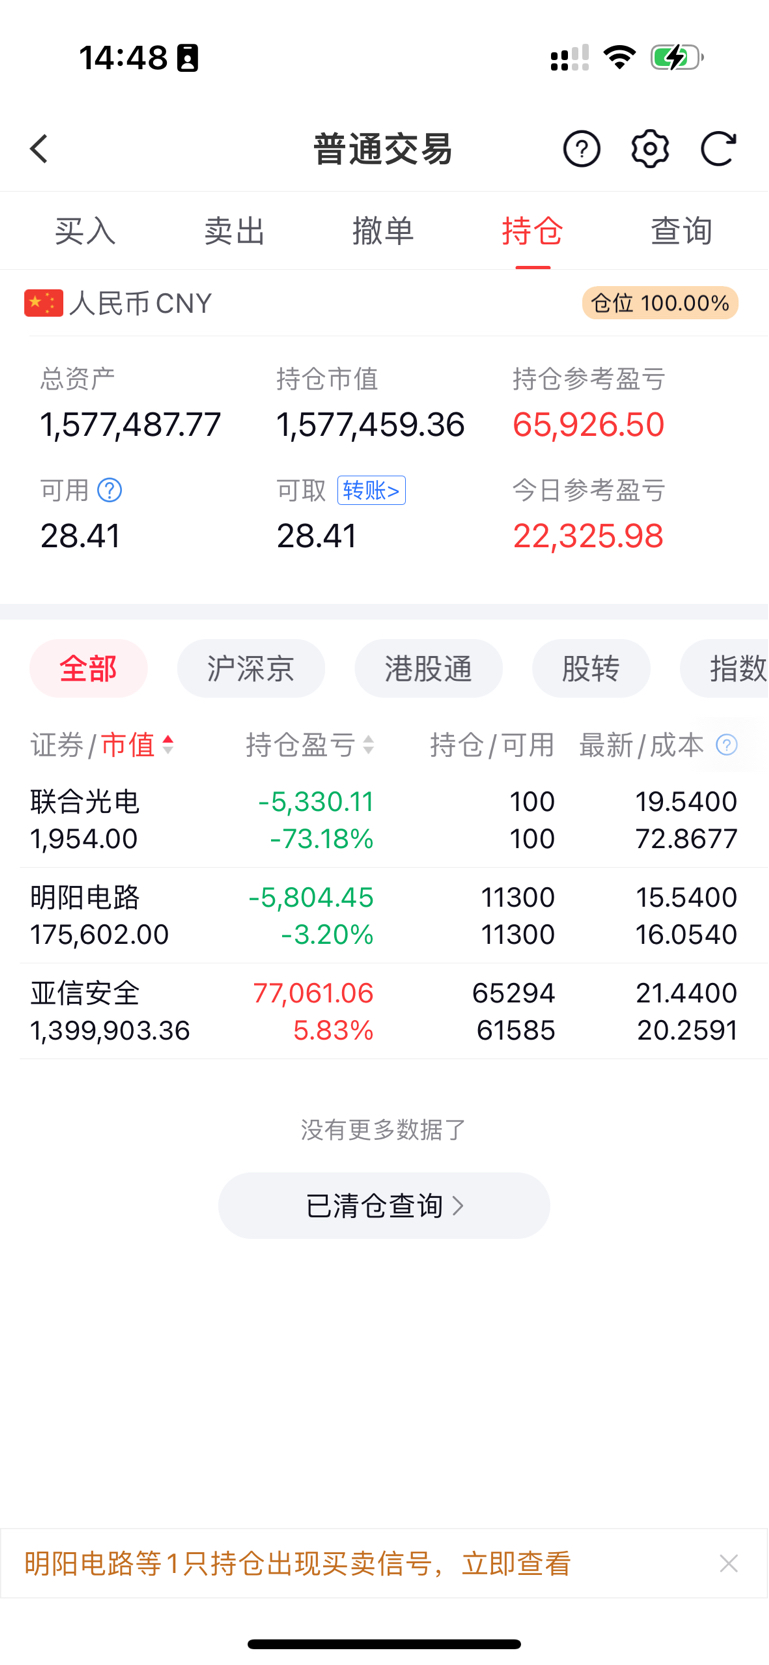Switch to the 查询 tab

coord(681,231)
